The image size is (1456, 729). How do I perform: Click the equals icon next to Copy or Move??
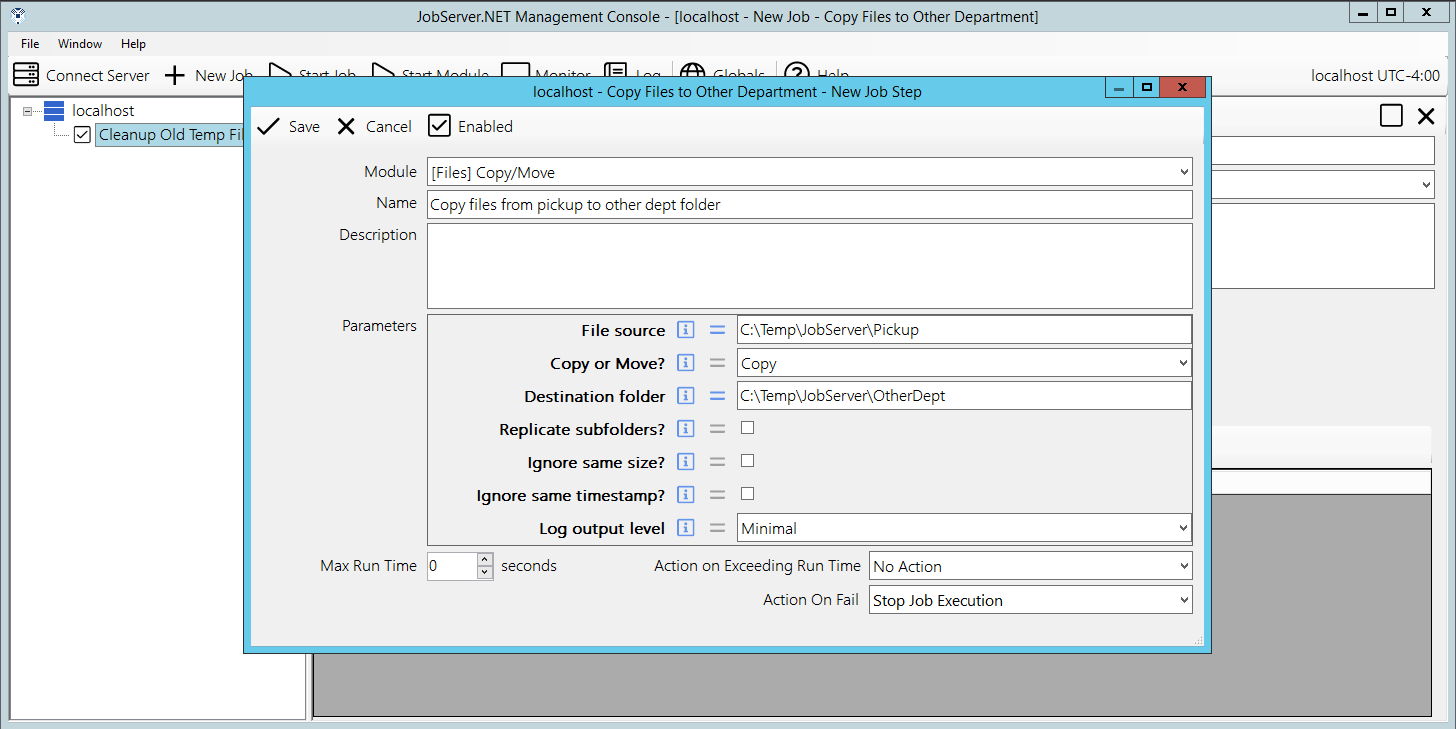pos(717,363)
